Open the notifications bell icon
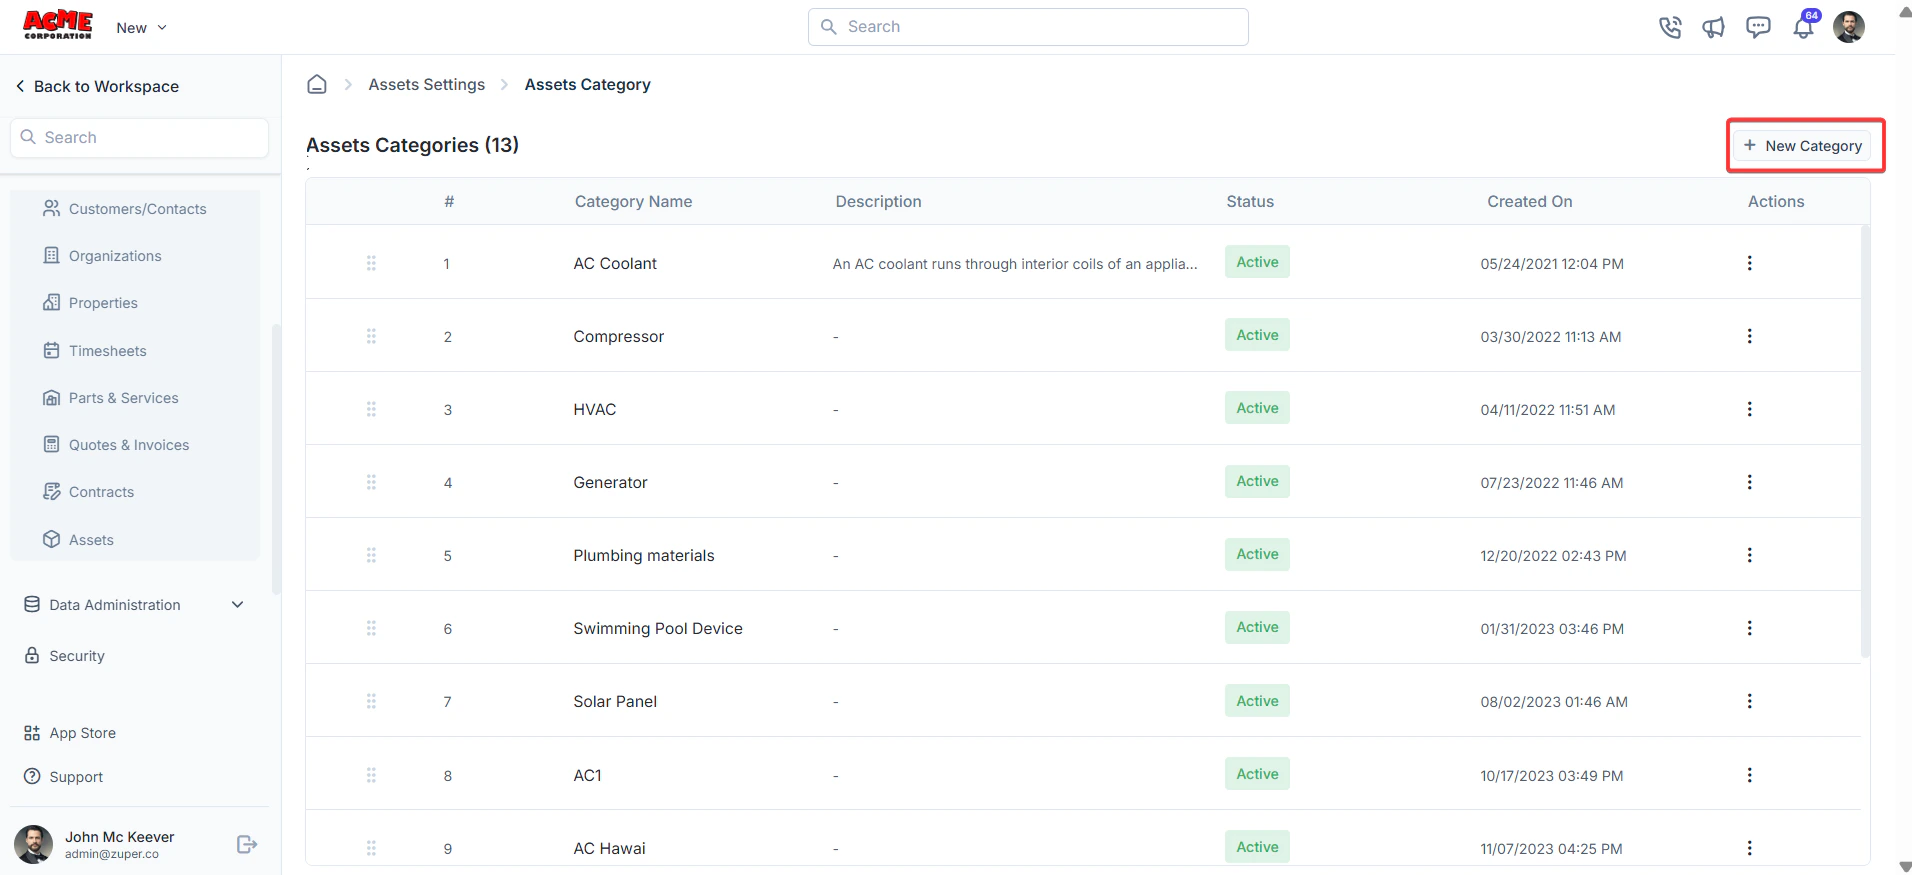The width and height of the screenshot is (1912, 875). [1804, 26]
